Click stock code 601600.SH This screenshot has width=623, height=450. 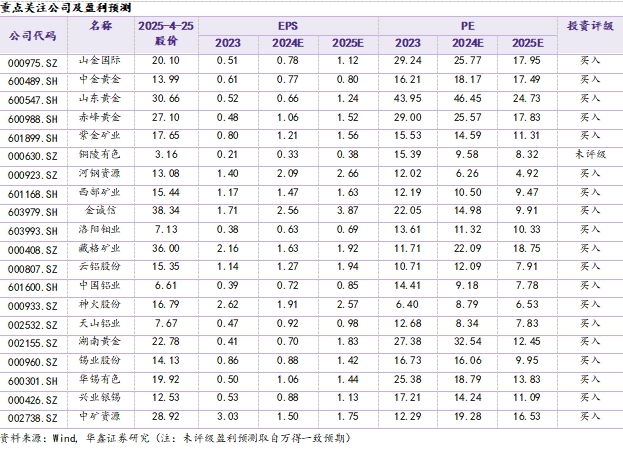coord(33,287)
